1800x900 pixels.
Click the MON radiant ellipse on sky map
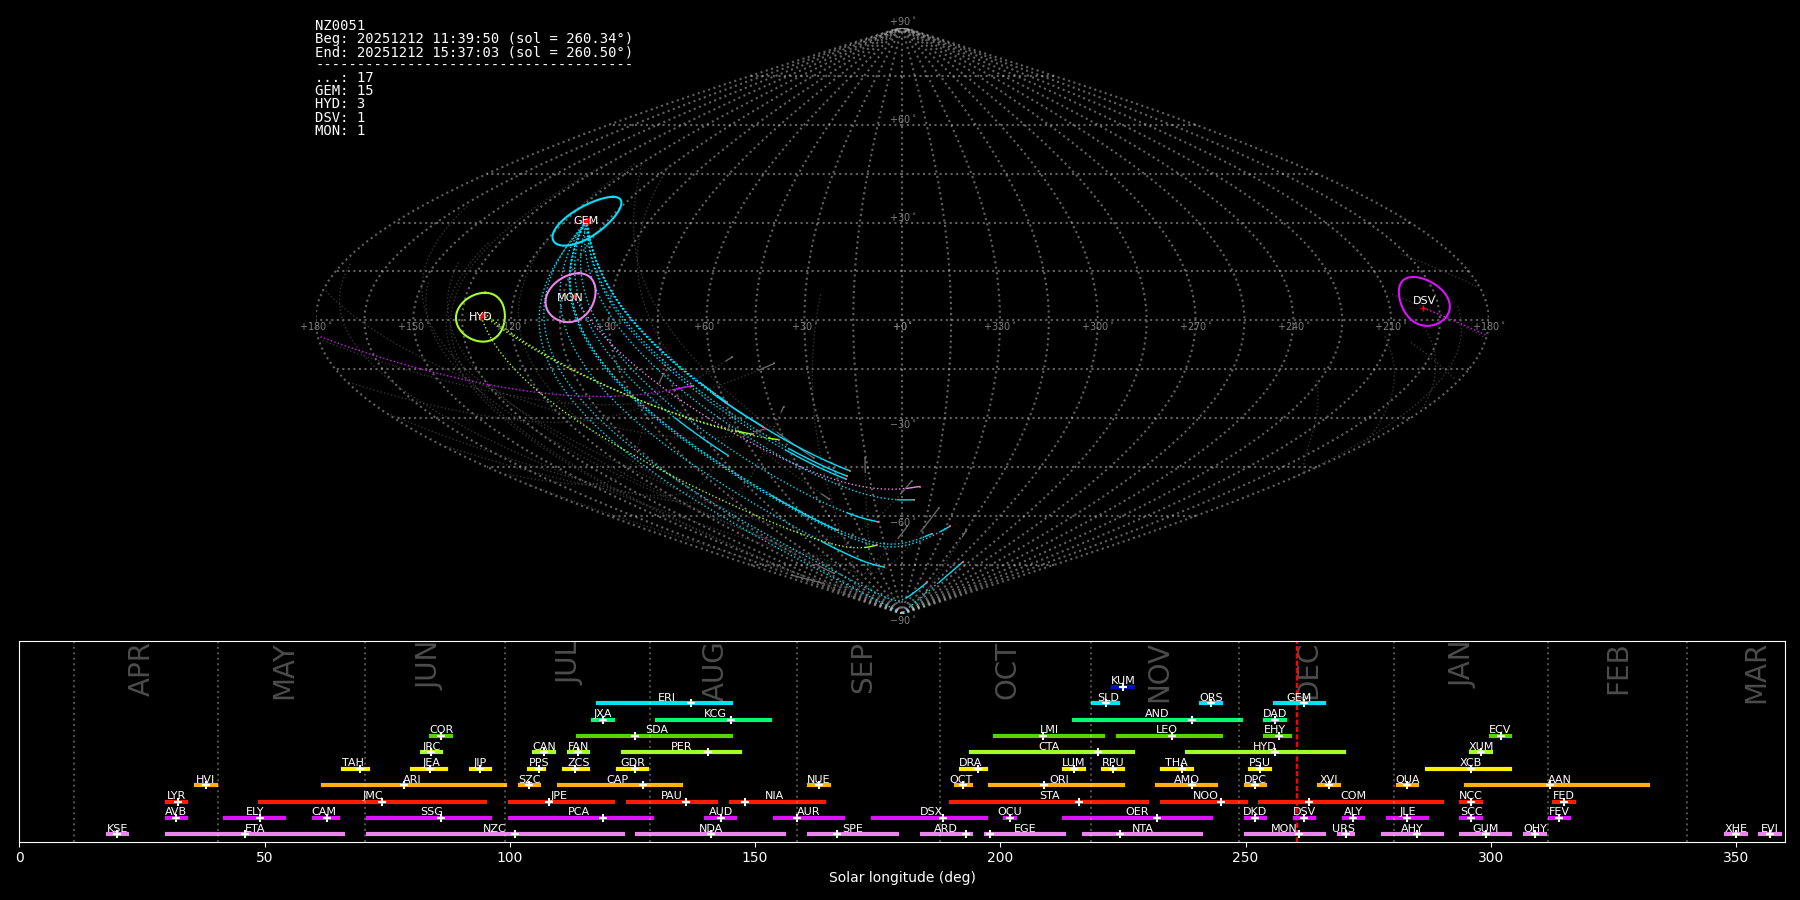coord(570,298)
